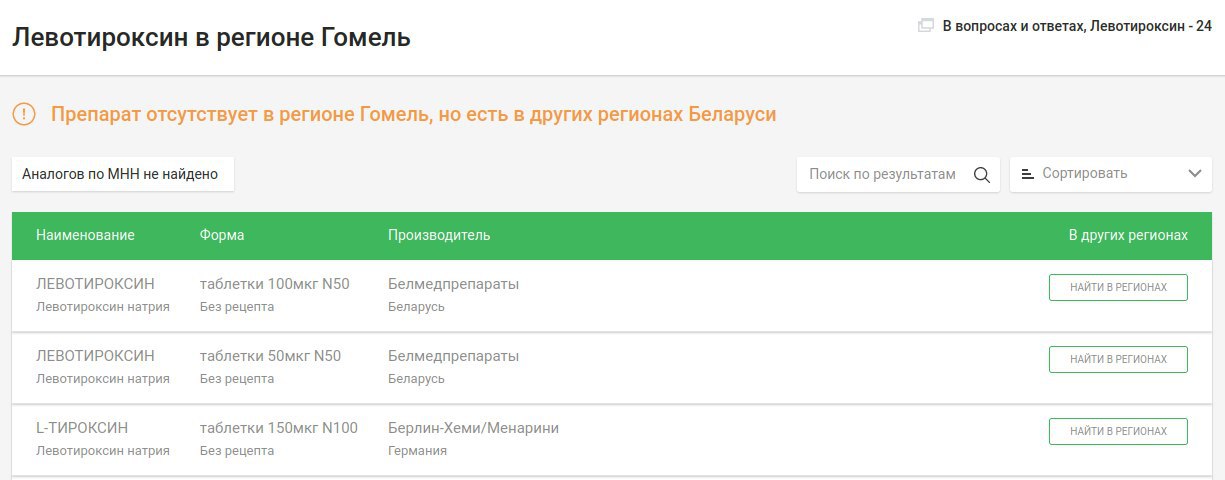Find Левотироксин 50мкг N50 in other regions
The image size is (1225, 480).
coord(1118,359)
